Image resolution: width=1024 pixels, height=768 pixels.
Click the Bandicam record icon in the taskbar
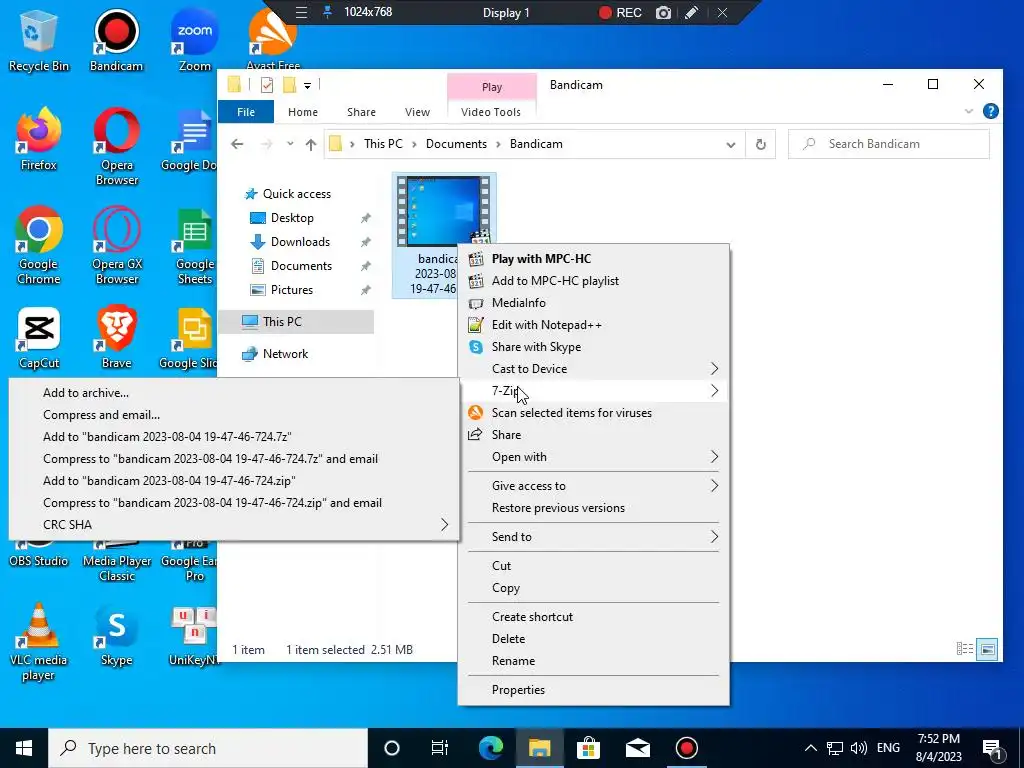[x=686, y=748]
